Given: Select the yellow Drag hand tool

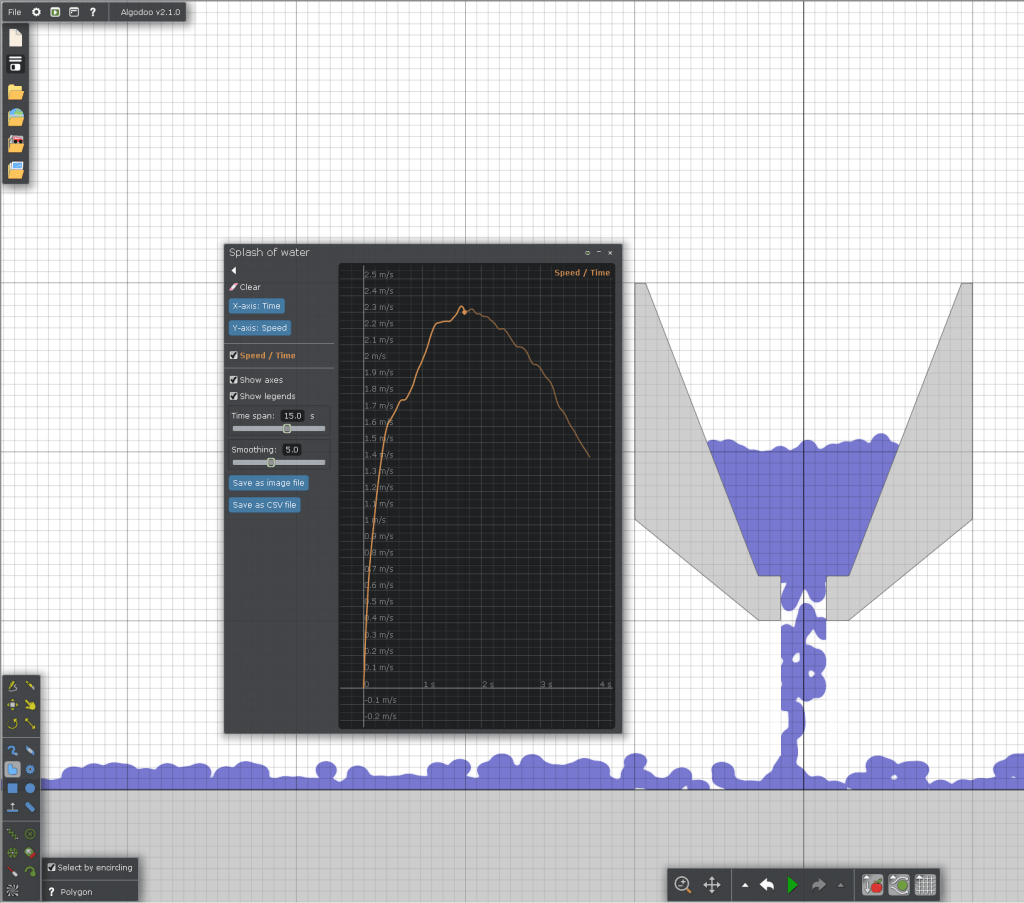Looking at the screenshot, I should tap(31, 704).
